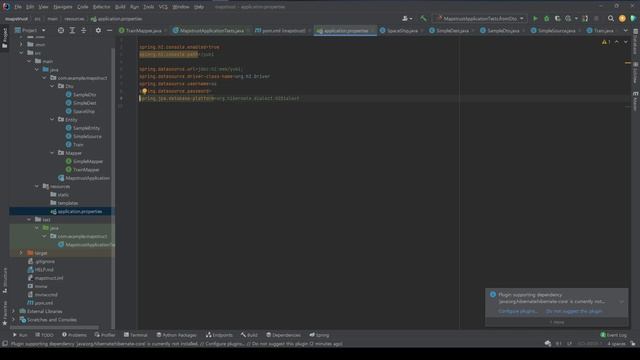The height and width of the screenshot is (360, 640).
Task: Build project with the hammer icon
Action: 423,18
